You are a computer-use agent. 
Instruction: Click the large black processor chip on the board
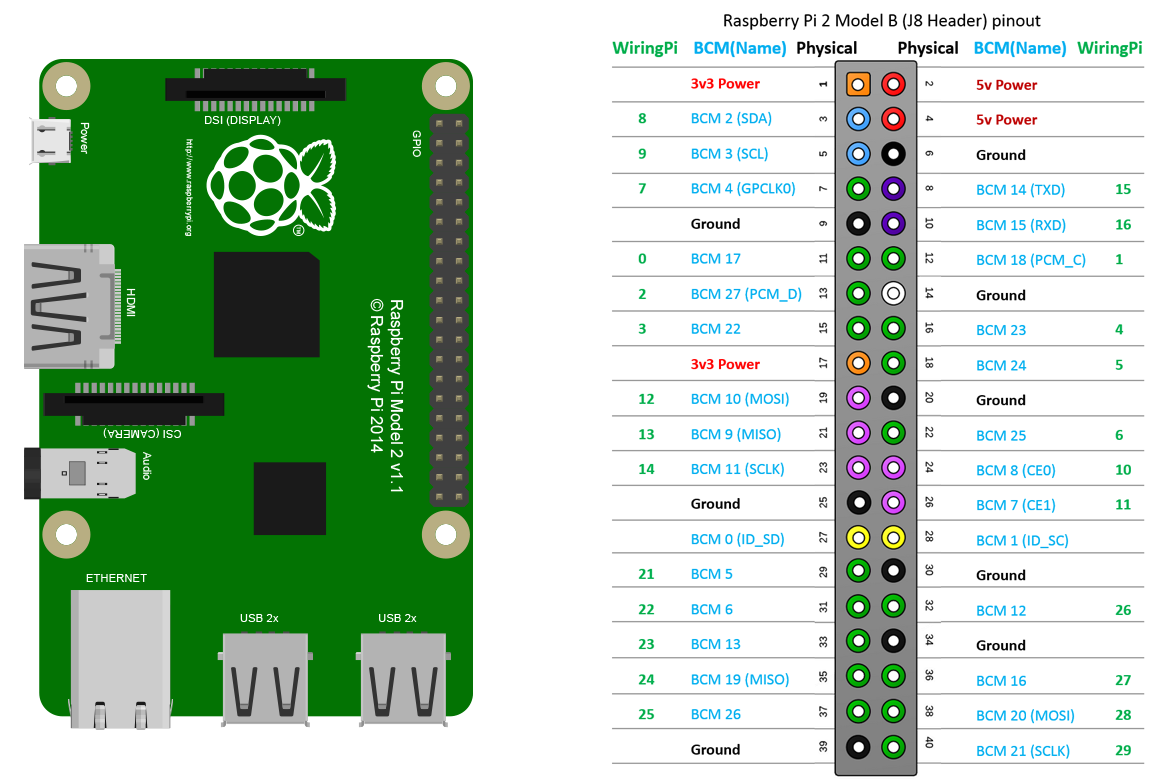[x=267, y=304]
